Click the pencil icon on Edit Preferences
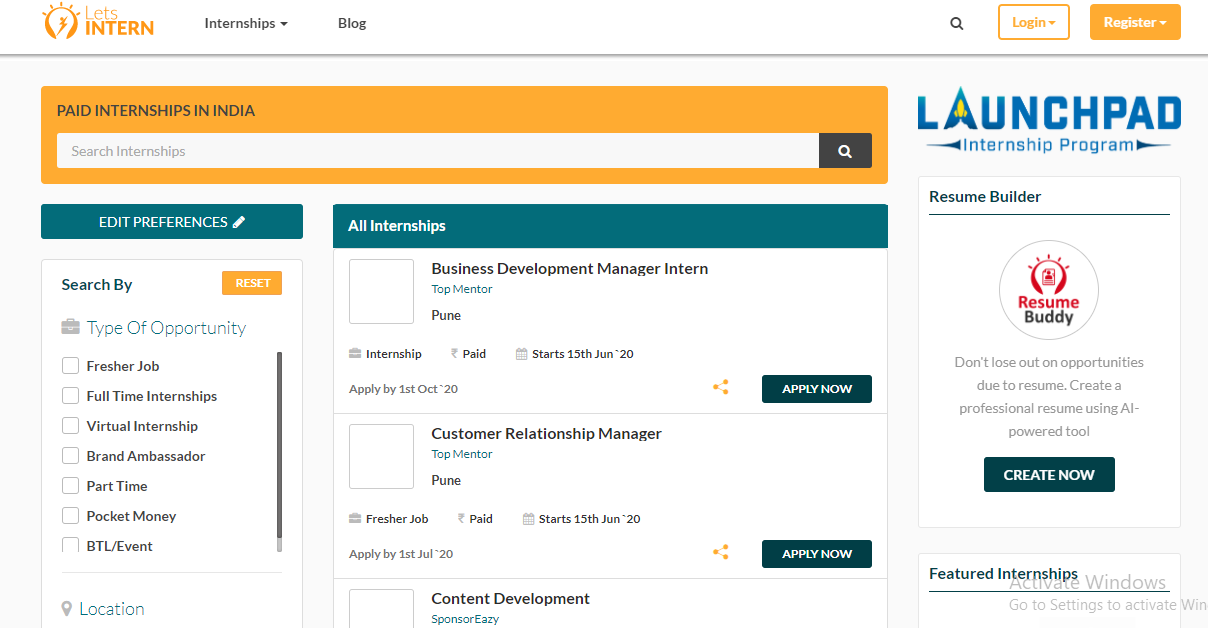Image resolution: width=1208 pixels, height=628 pixels. [239, 222]
